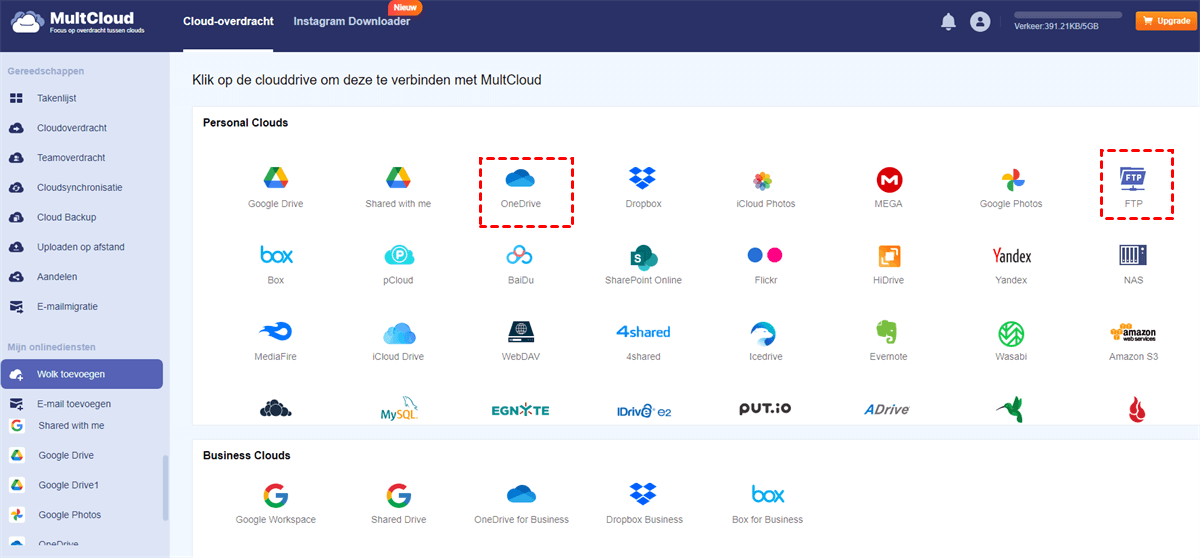Add Google Workspace business cloud
The height and width of the screenshot is (558, 1200).
(276, 503)
